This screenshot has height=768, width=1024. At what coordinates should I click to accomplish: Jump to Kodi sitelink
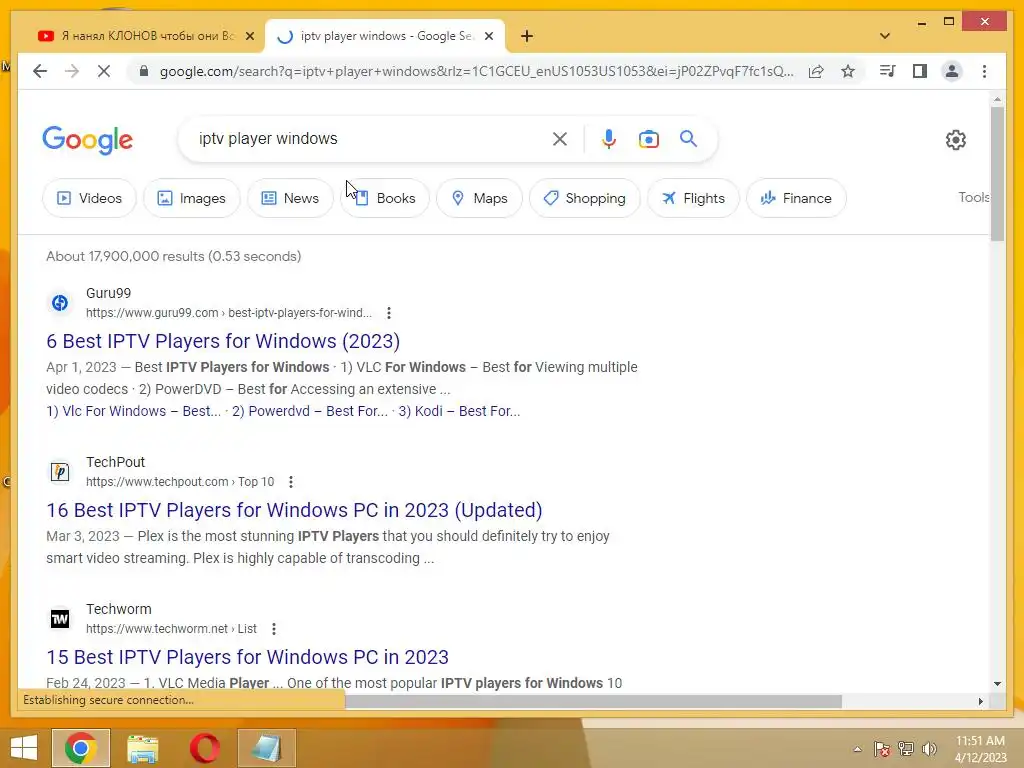[x=459, y=411]
